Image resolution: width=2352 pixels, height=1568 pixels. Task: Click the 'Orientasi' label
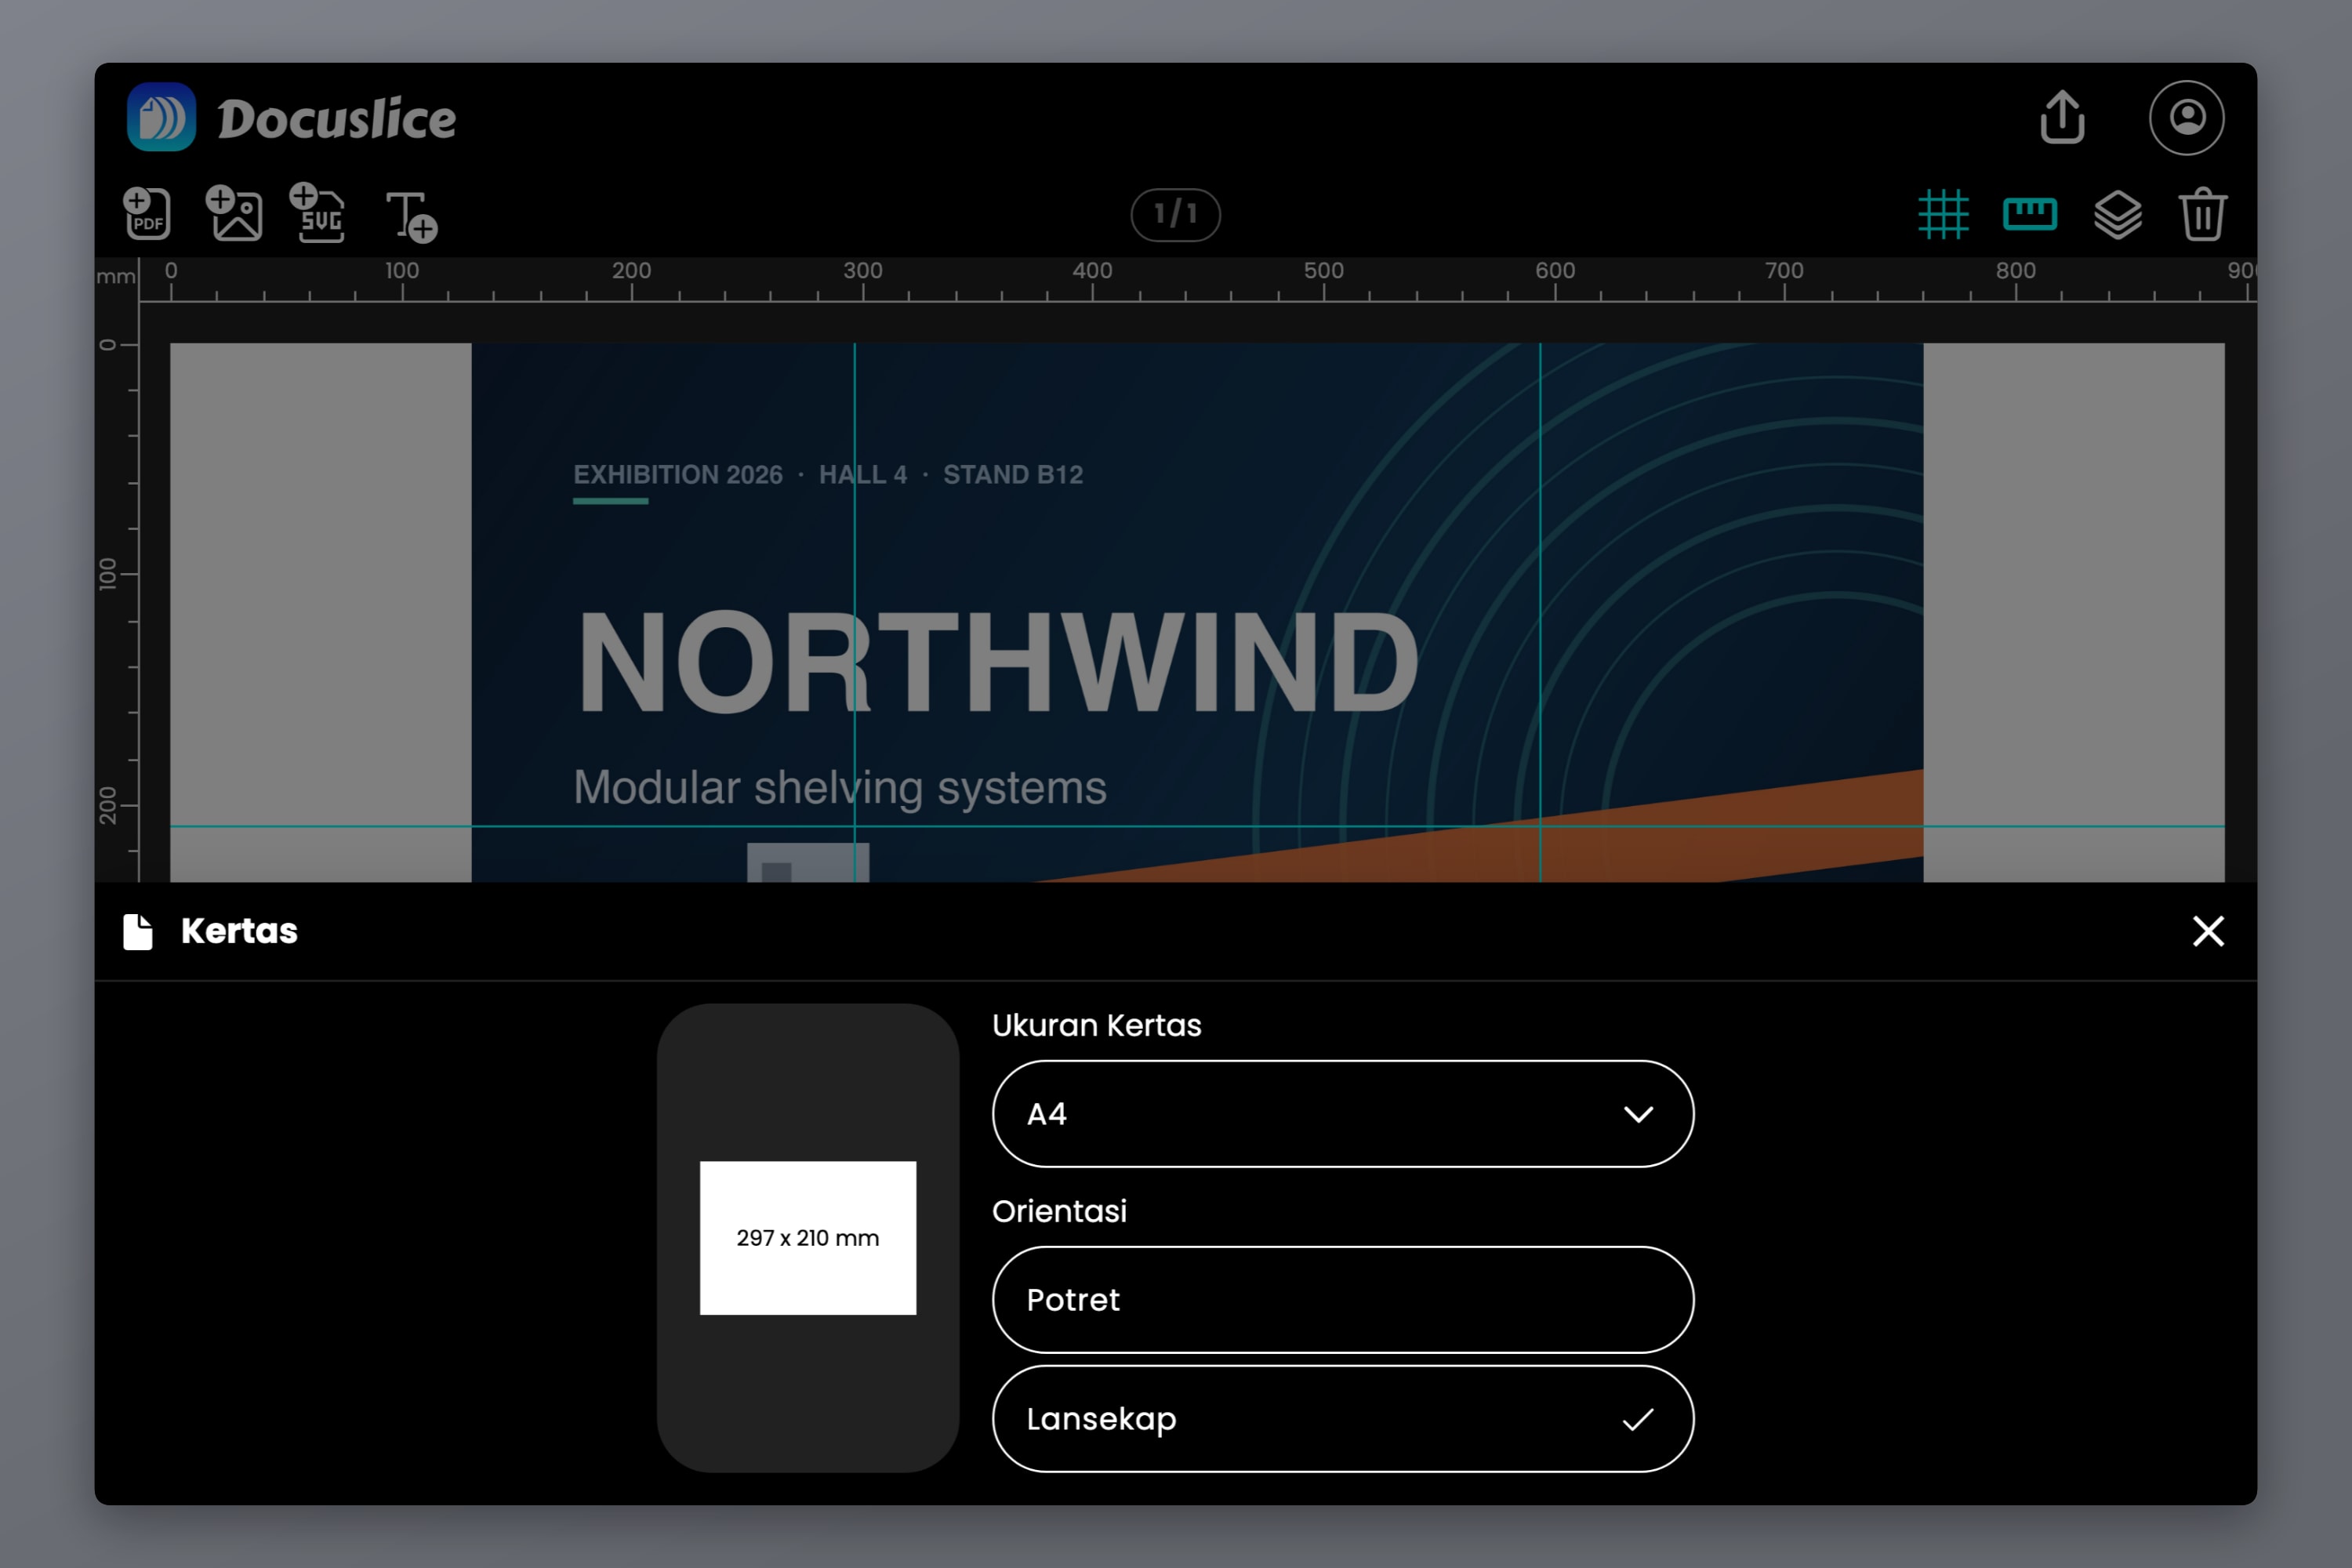pos(1060,1211)
